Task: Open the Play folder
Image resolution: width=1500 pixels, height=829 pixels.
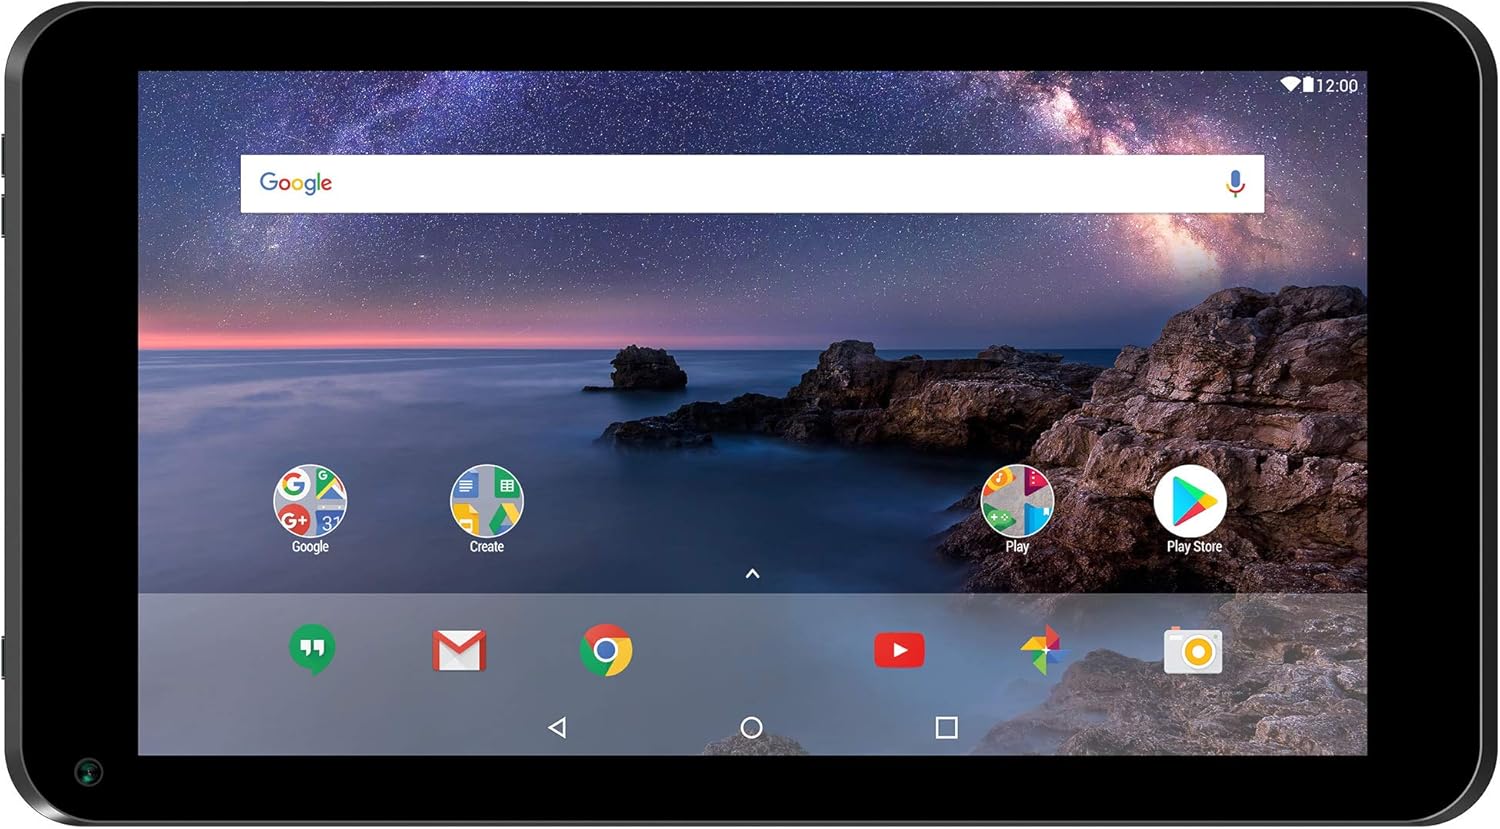Action: point(1017,501)
